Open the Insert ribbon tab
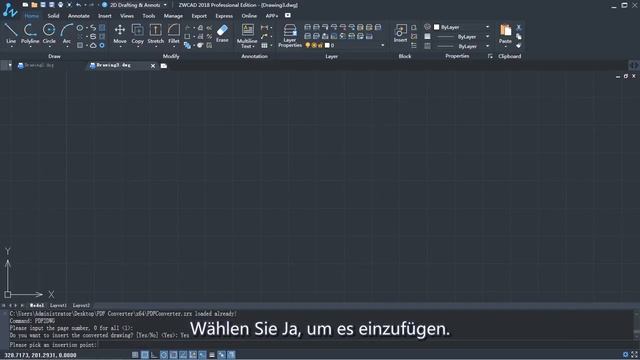The width and height of the screenshot is (640, 360). (104, 16)
